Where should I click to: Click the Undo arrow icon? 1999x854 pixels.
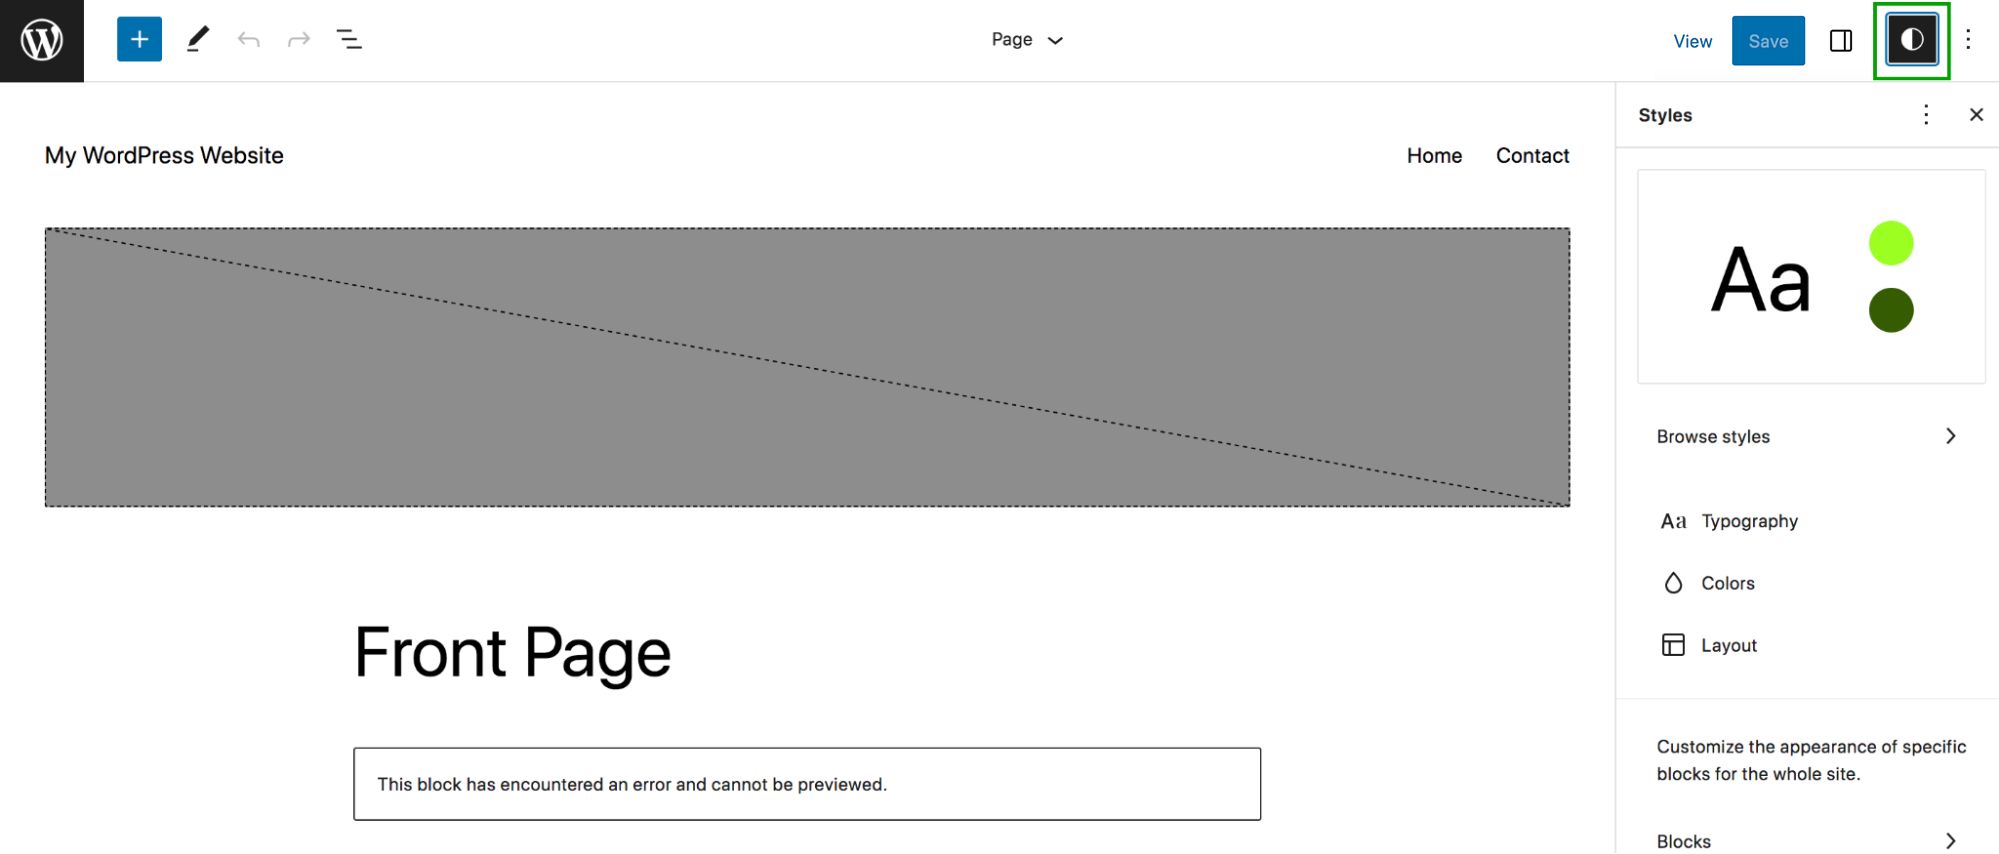249,40
